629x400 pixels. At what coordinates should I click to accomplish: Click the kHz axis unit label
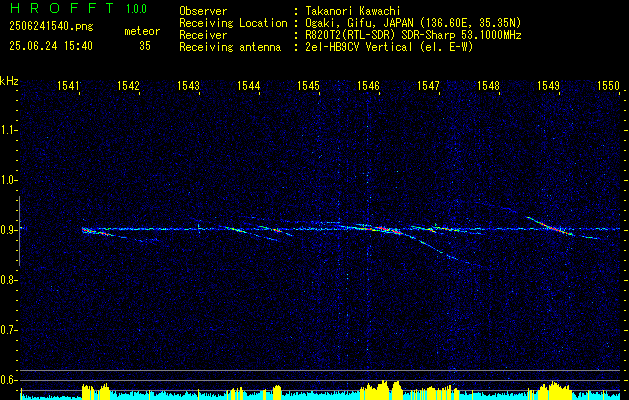[x=9, y=81]
